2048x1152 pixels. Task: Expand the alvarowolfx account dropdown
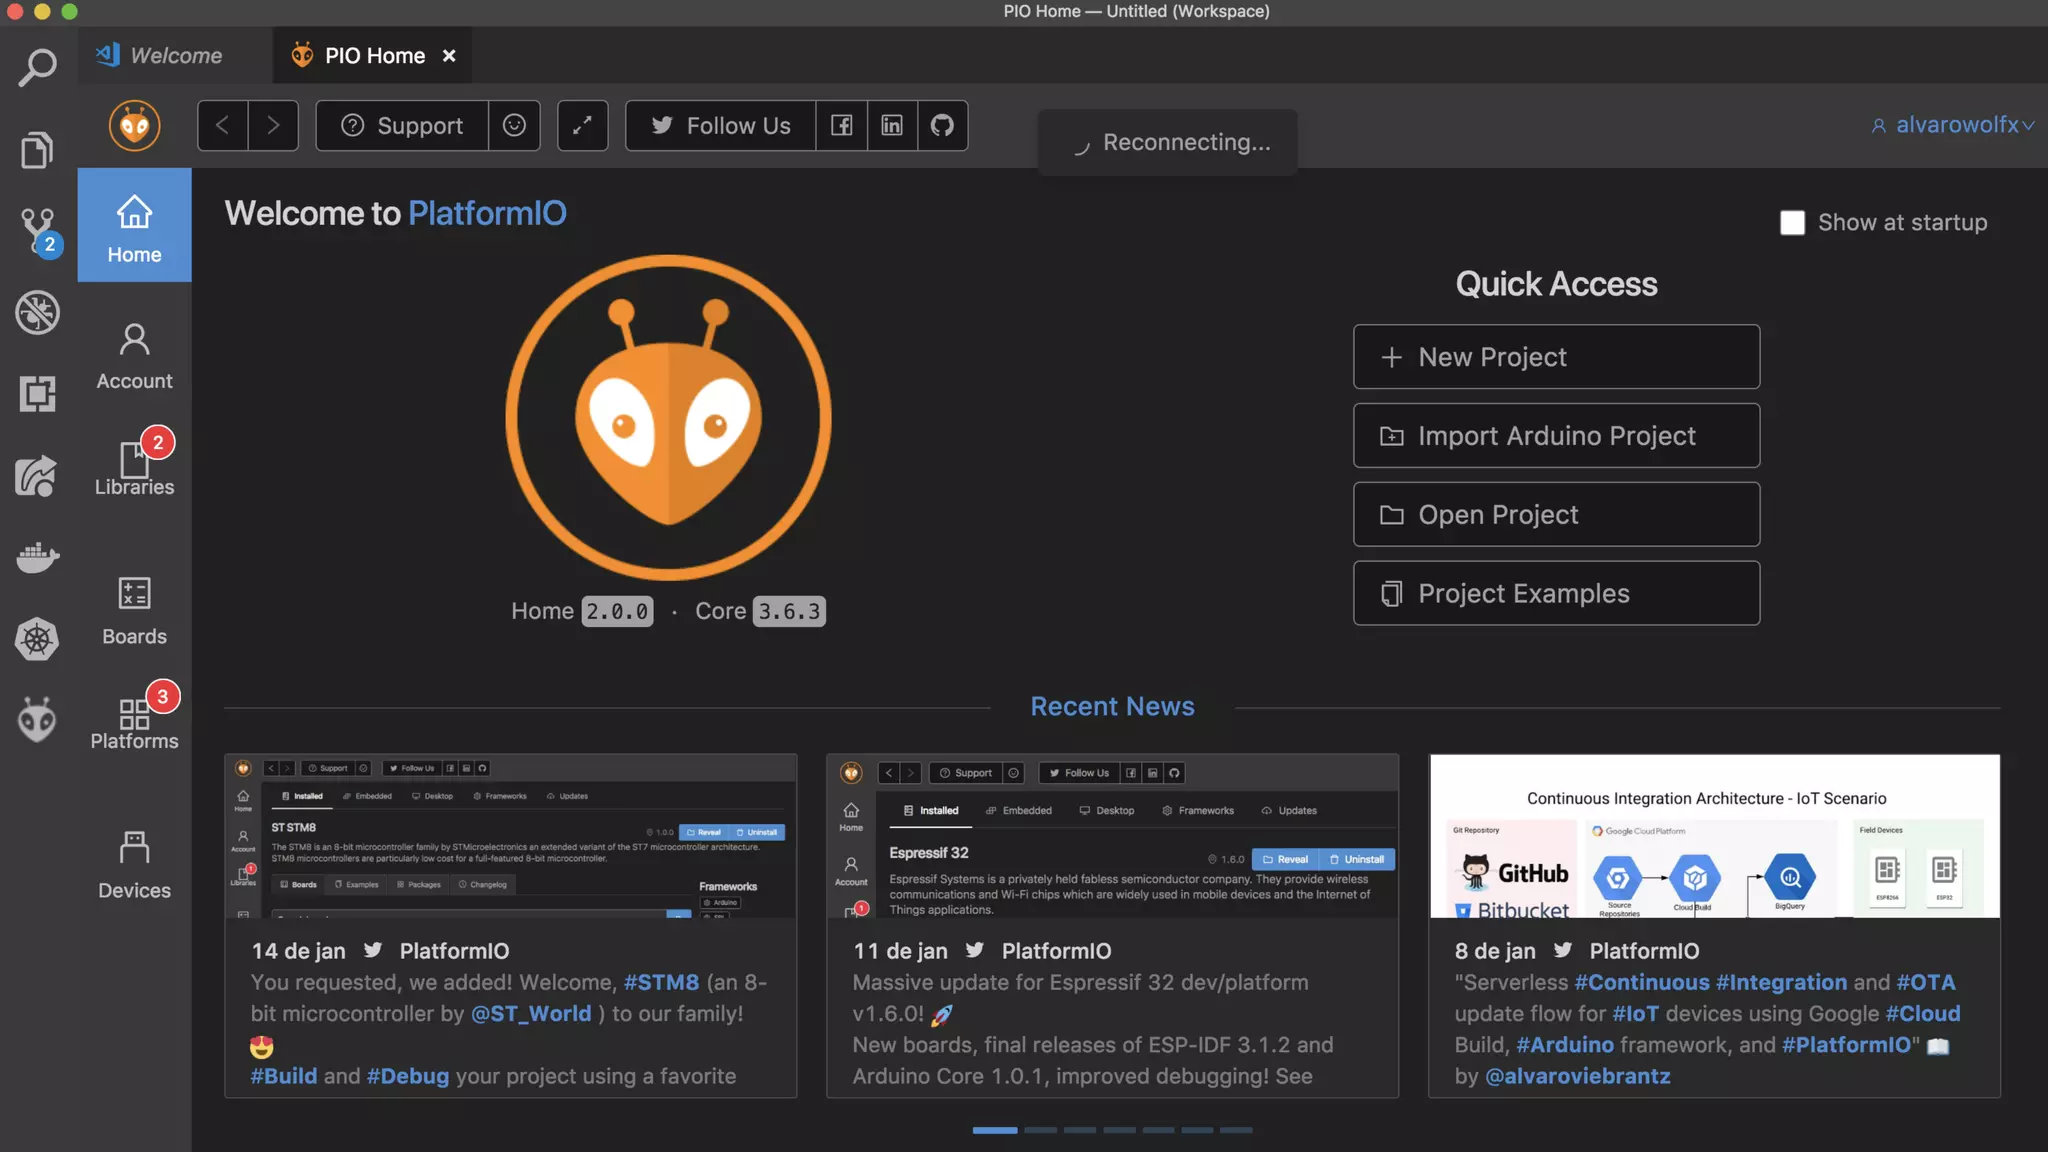point(1953,125)
